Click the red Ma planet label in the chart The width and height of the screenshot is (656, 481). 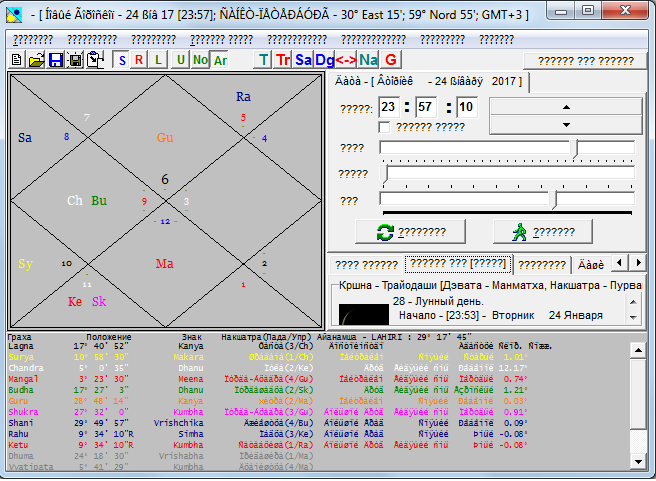pos(164,264)
